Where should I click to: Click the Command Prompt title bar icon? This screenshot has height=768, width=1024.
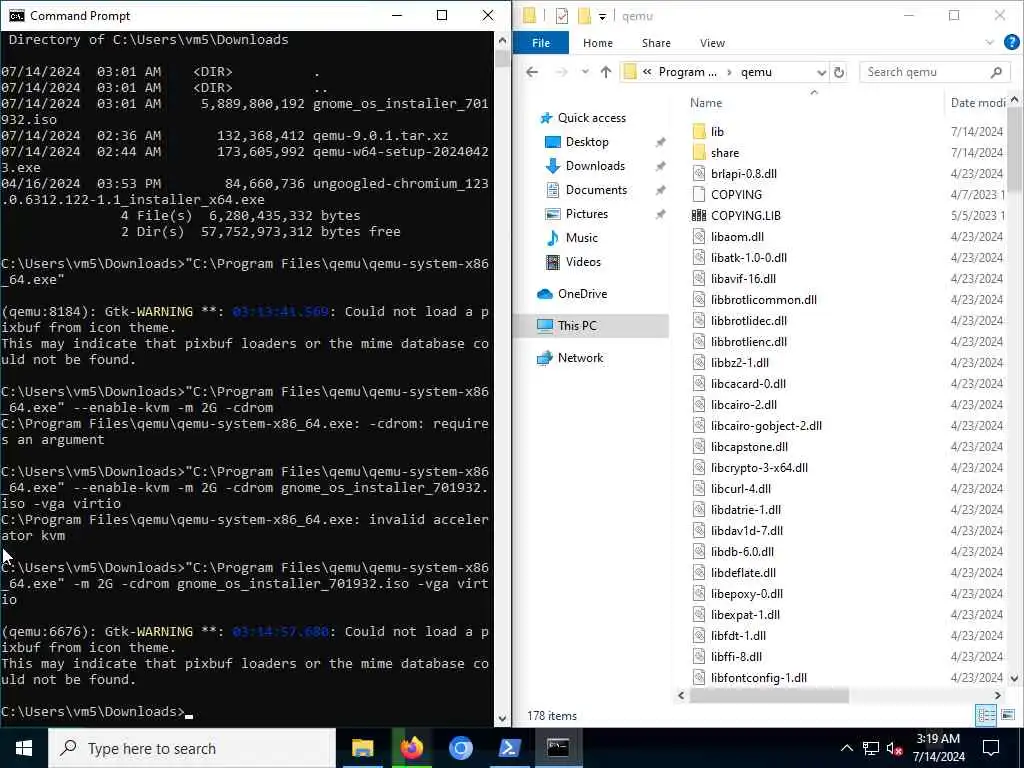coord(16,16)
